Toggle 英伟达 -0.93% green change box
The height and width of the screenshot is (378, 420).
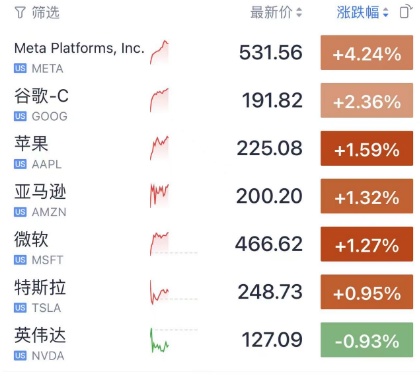[x=367, y=340]
